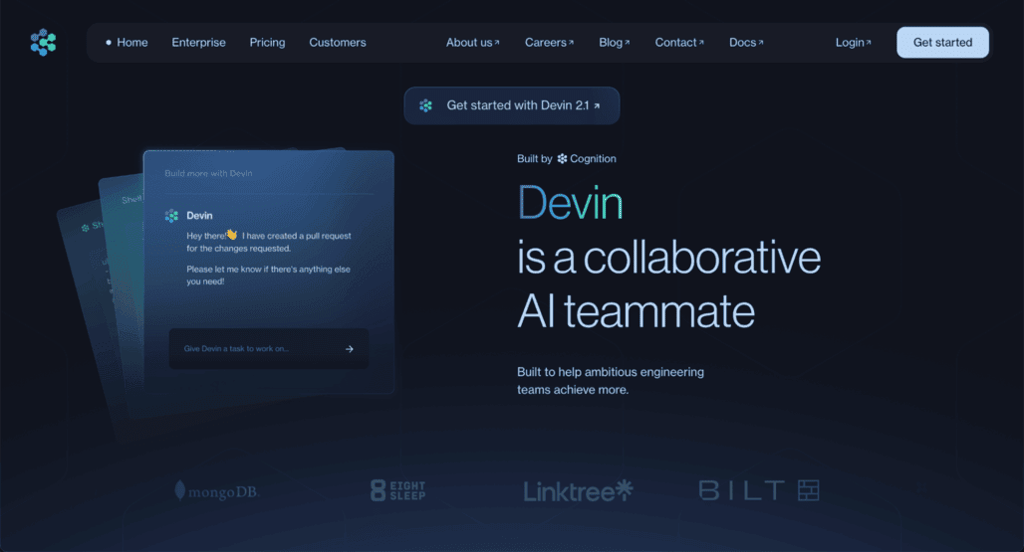Click the Give Devin a task input field
Screen dimensions: 1024x552
coord(268,349)
